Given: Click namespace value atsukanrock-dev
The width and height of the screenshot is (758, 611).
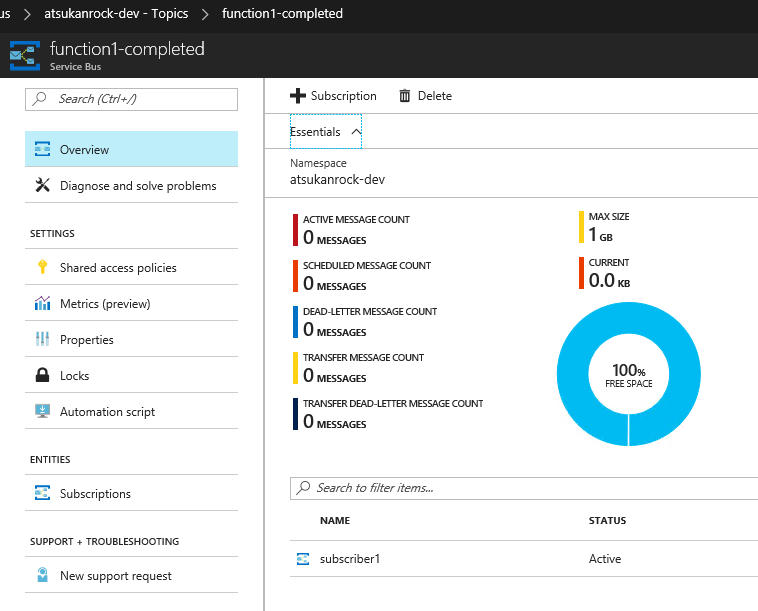Looking at the screenshot, I should click(337, 179).
